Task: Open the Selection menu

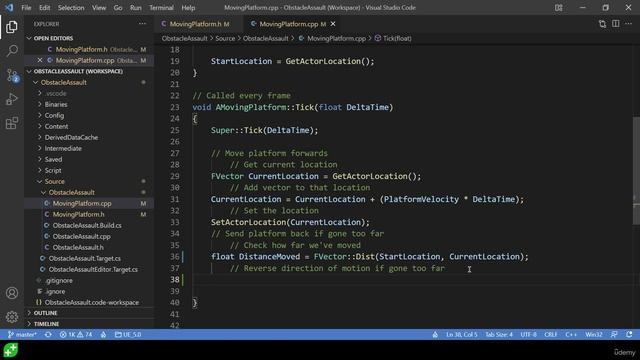Action: click(x=71, y=8)
